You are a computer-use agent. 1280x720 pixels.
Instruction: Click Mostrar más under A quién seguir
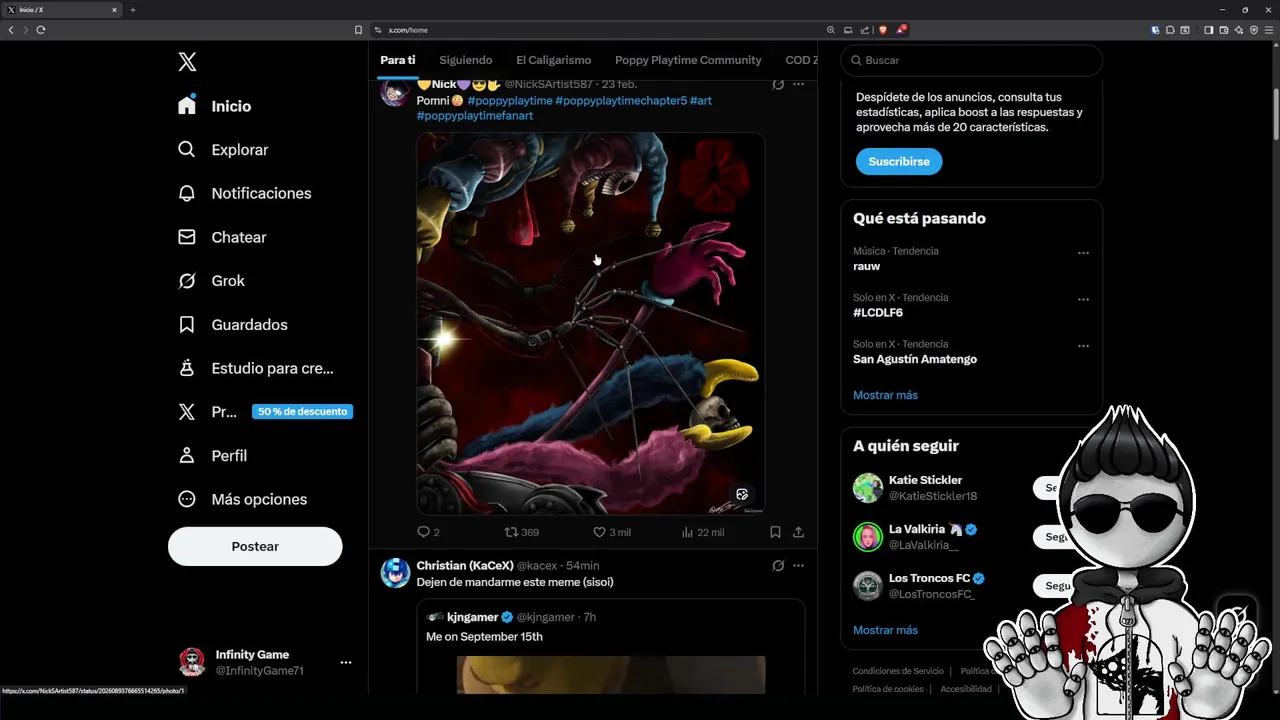[x=885, y=630]
